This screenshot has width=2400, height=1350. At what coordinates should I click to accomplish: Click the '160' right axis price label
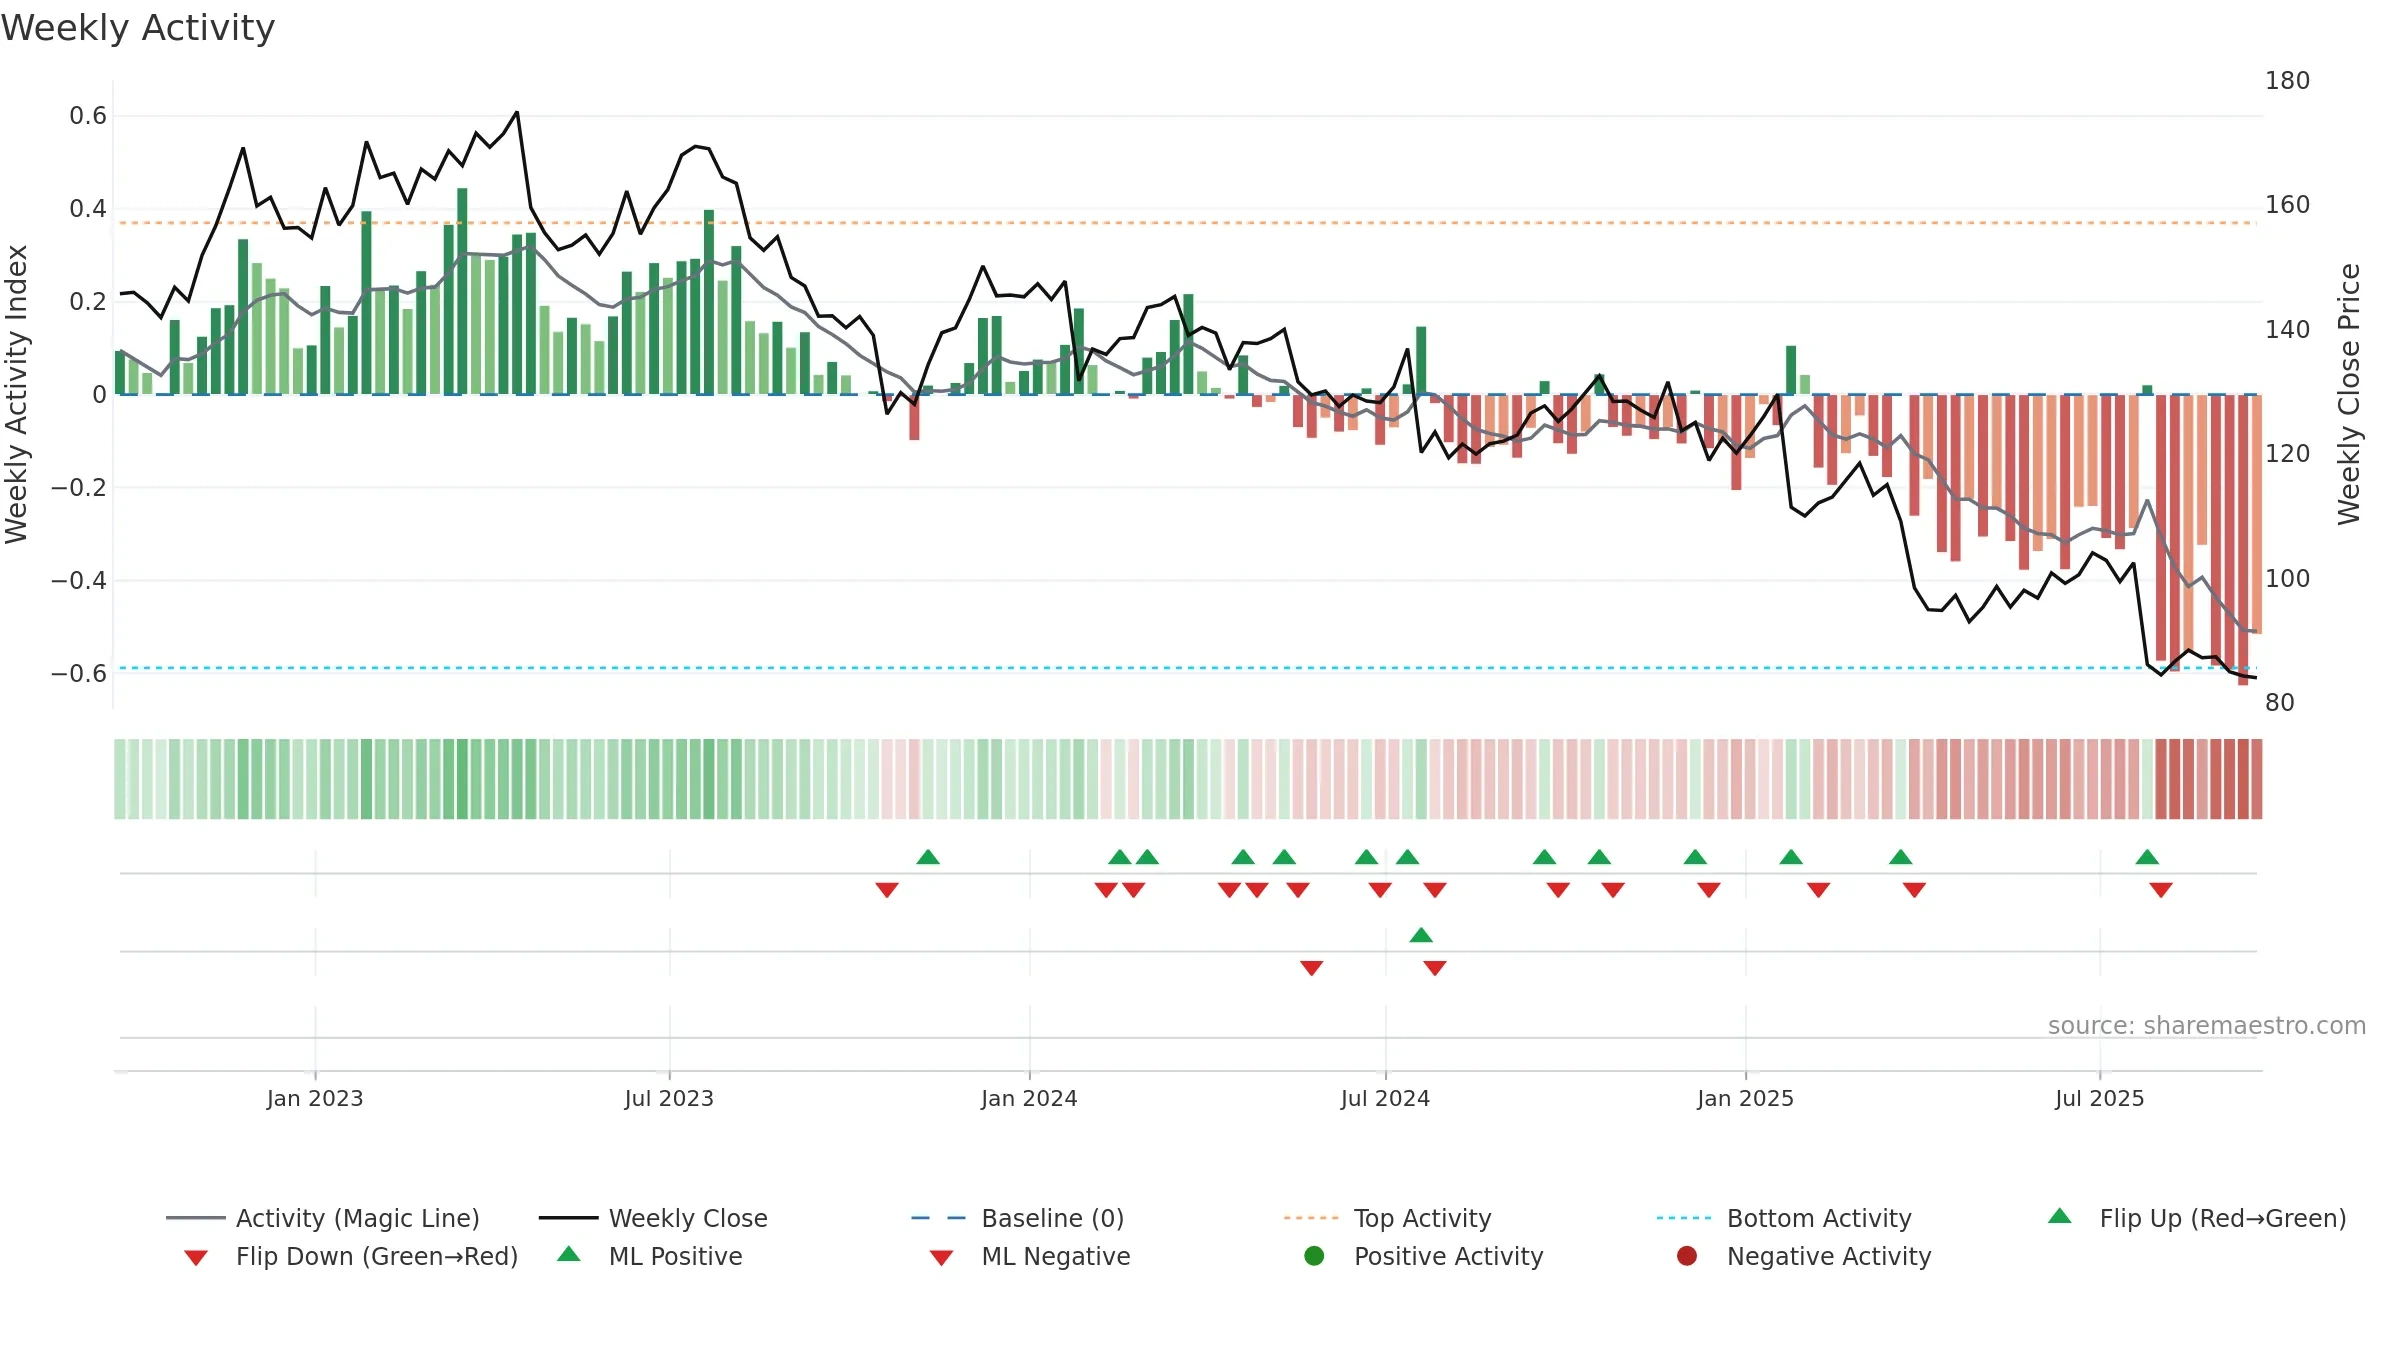coord(2288,205)
